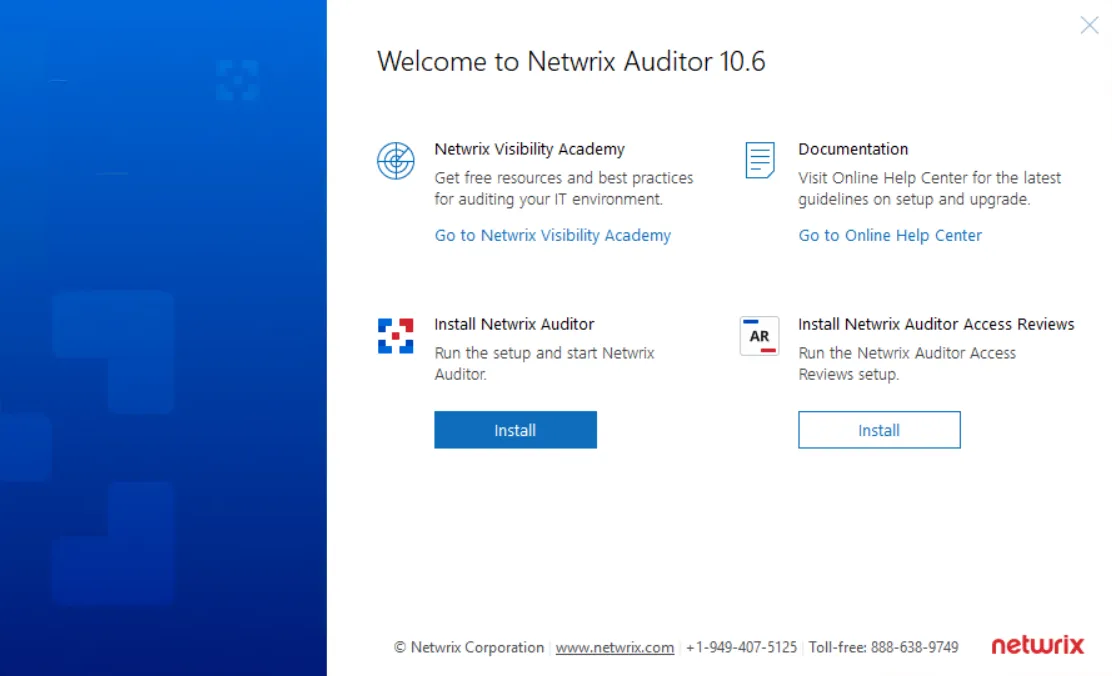The width and height of the screenshot is (1112, 676).
Task: Click the phone number +1-949-407-5125
Action: (x=741, y=648)
